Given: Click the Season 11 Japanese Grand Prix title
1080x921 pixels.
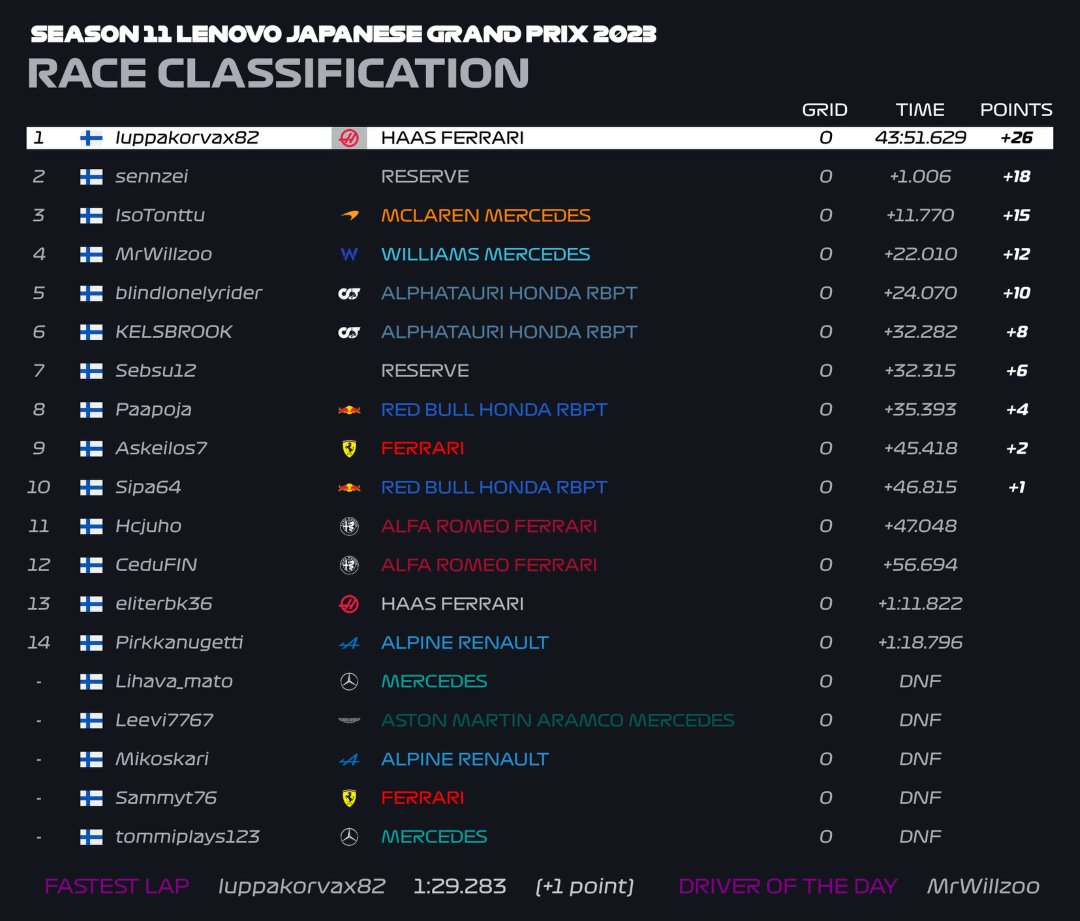Looking at the screenshot, I should 343,34.
